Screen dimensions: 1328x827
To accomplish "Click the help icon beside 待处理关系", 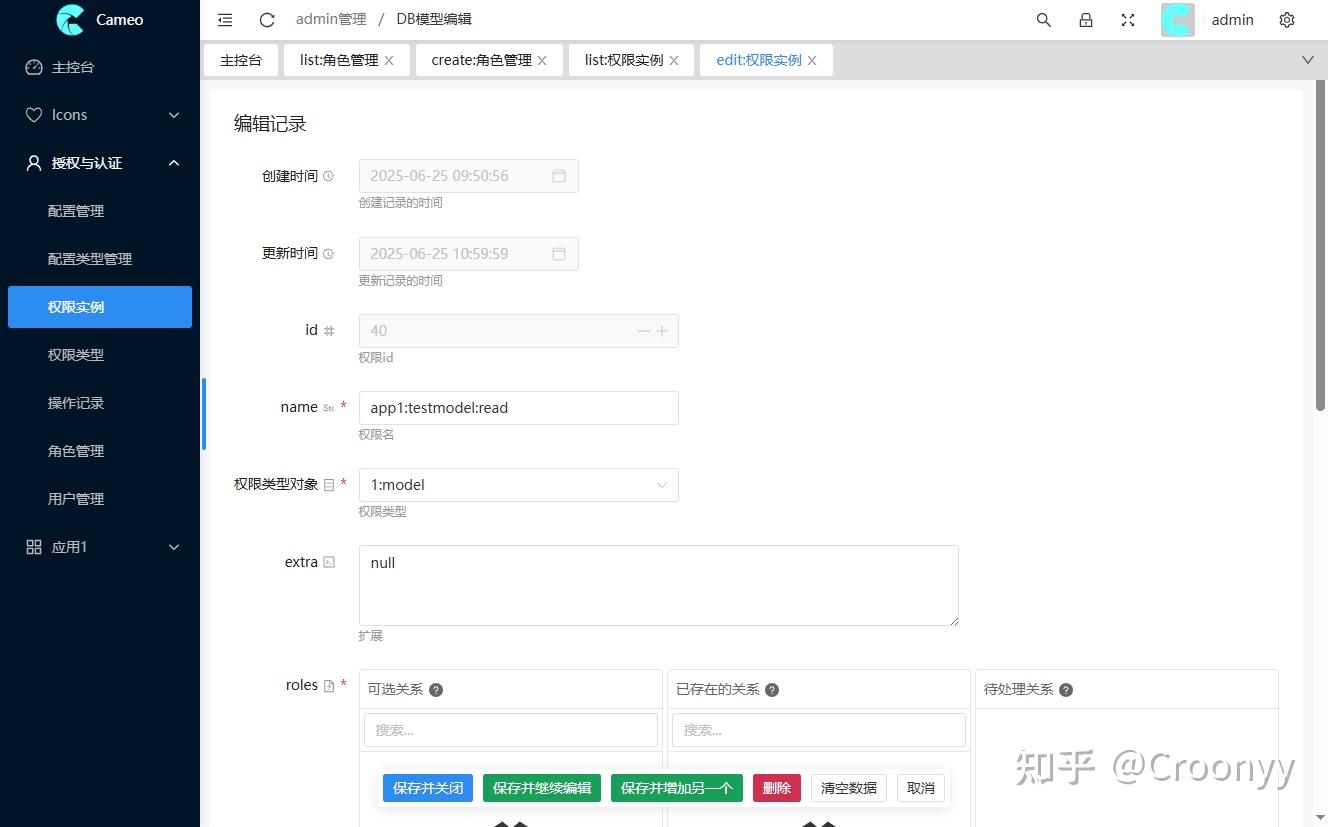I will click(x=1066, y=689).
